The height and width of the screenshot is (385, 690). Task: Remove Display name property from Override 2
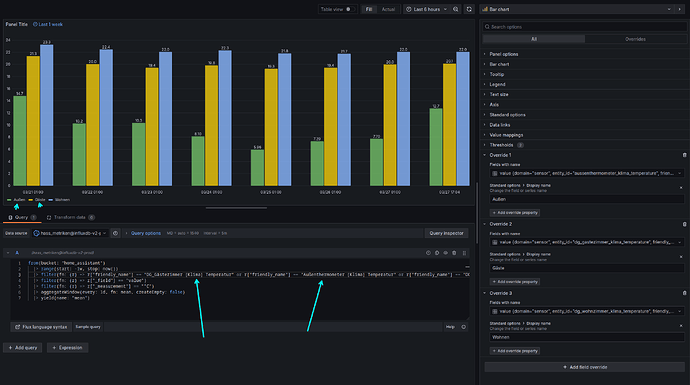(681, 257)
